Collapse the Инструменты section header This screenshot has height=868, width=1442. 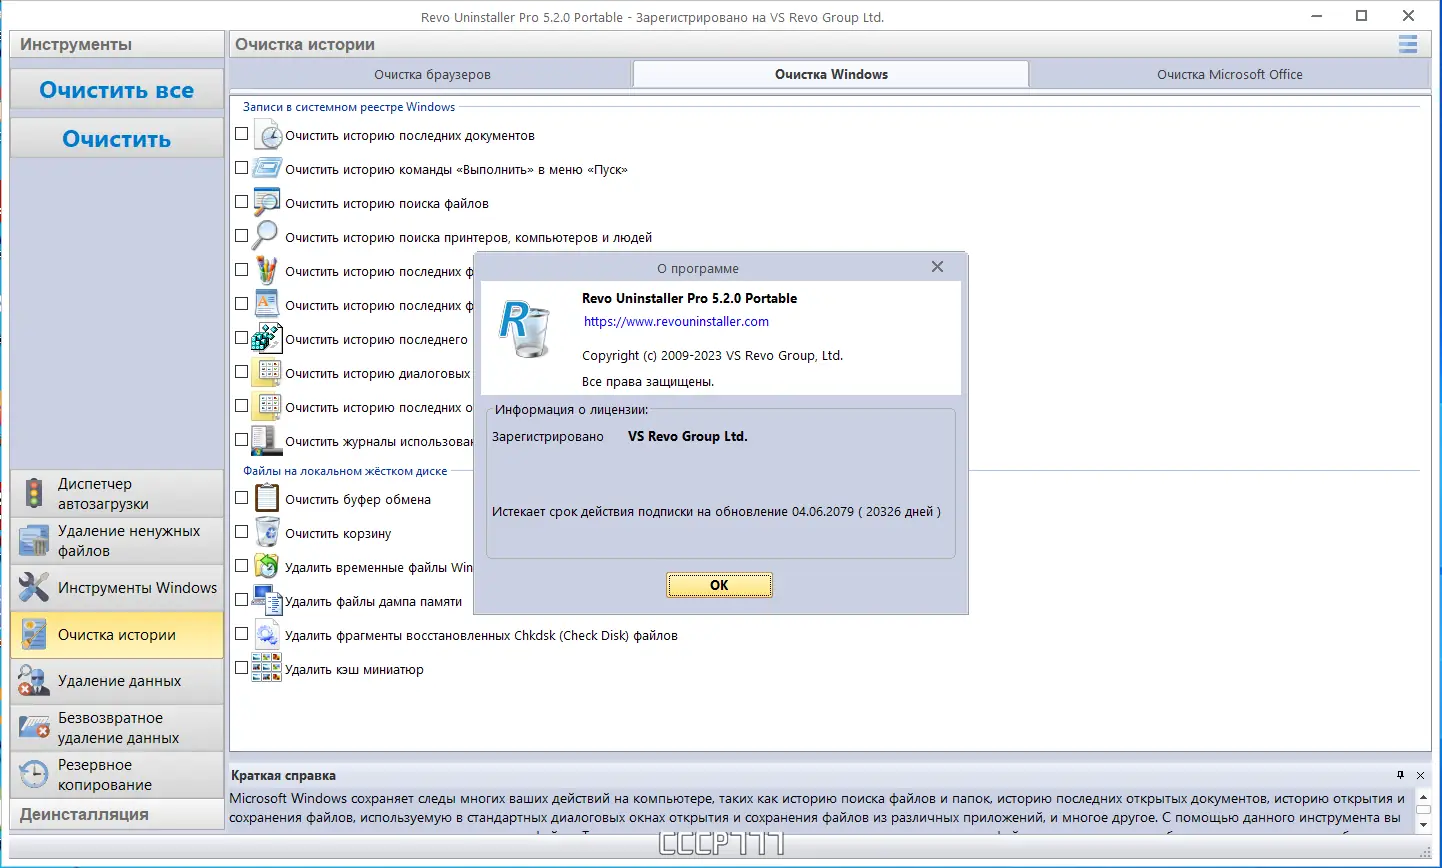116,44
